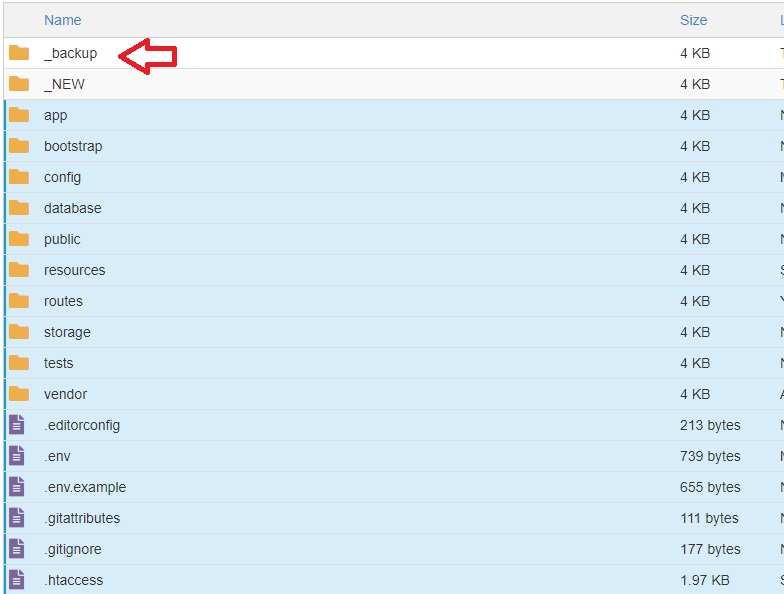Click the .env file icon

pos(17,456)
